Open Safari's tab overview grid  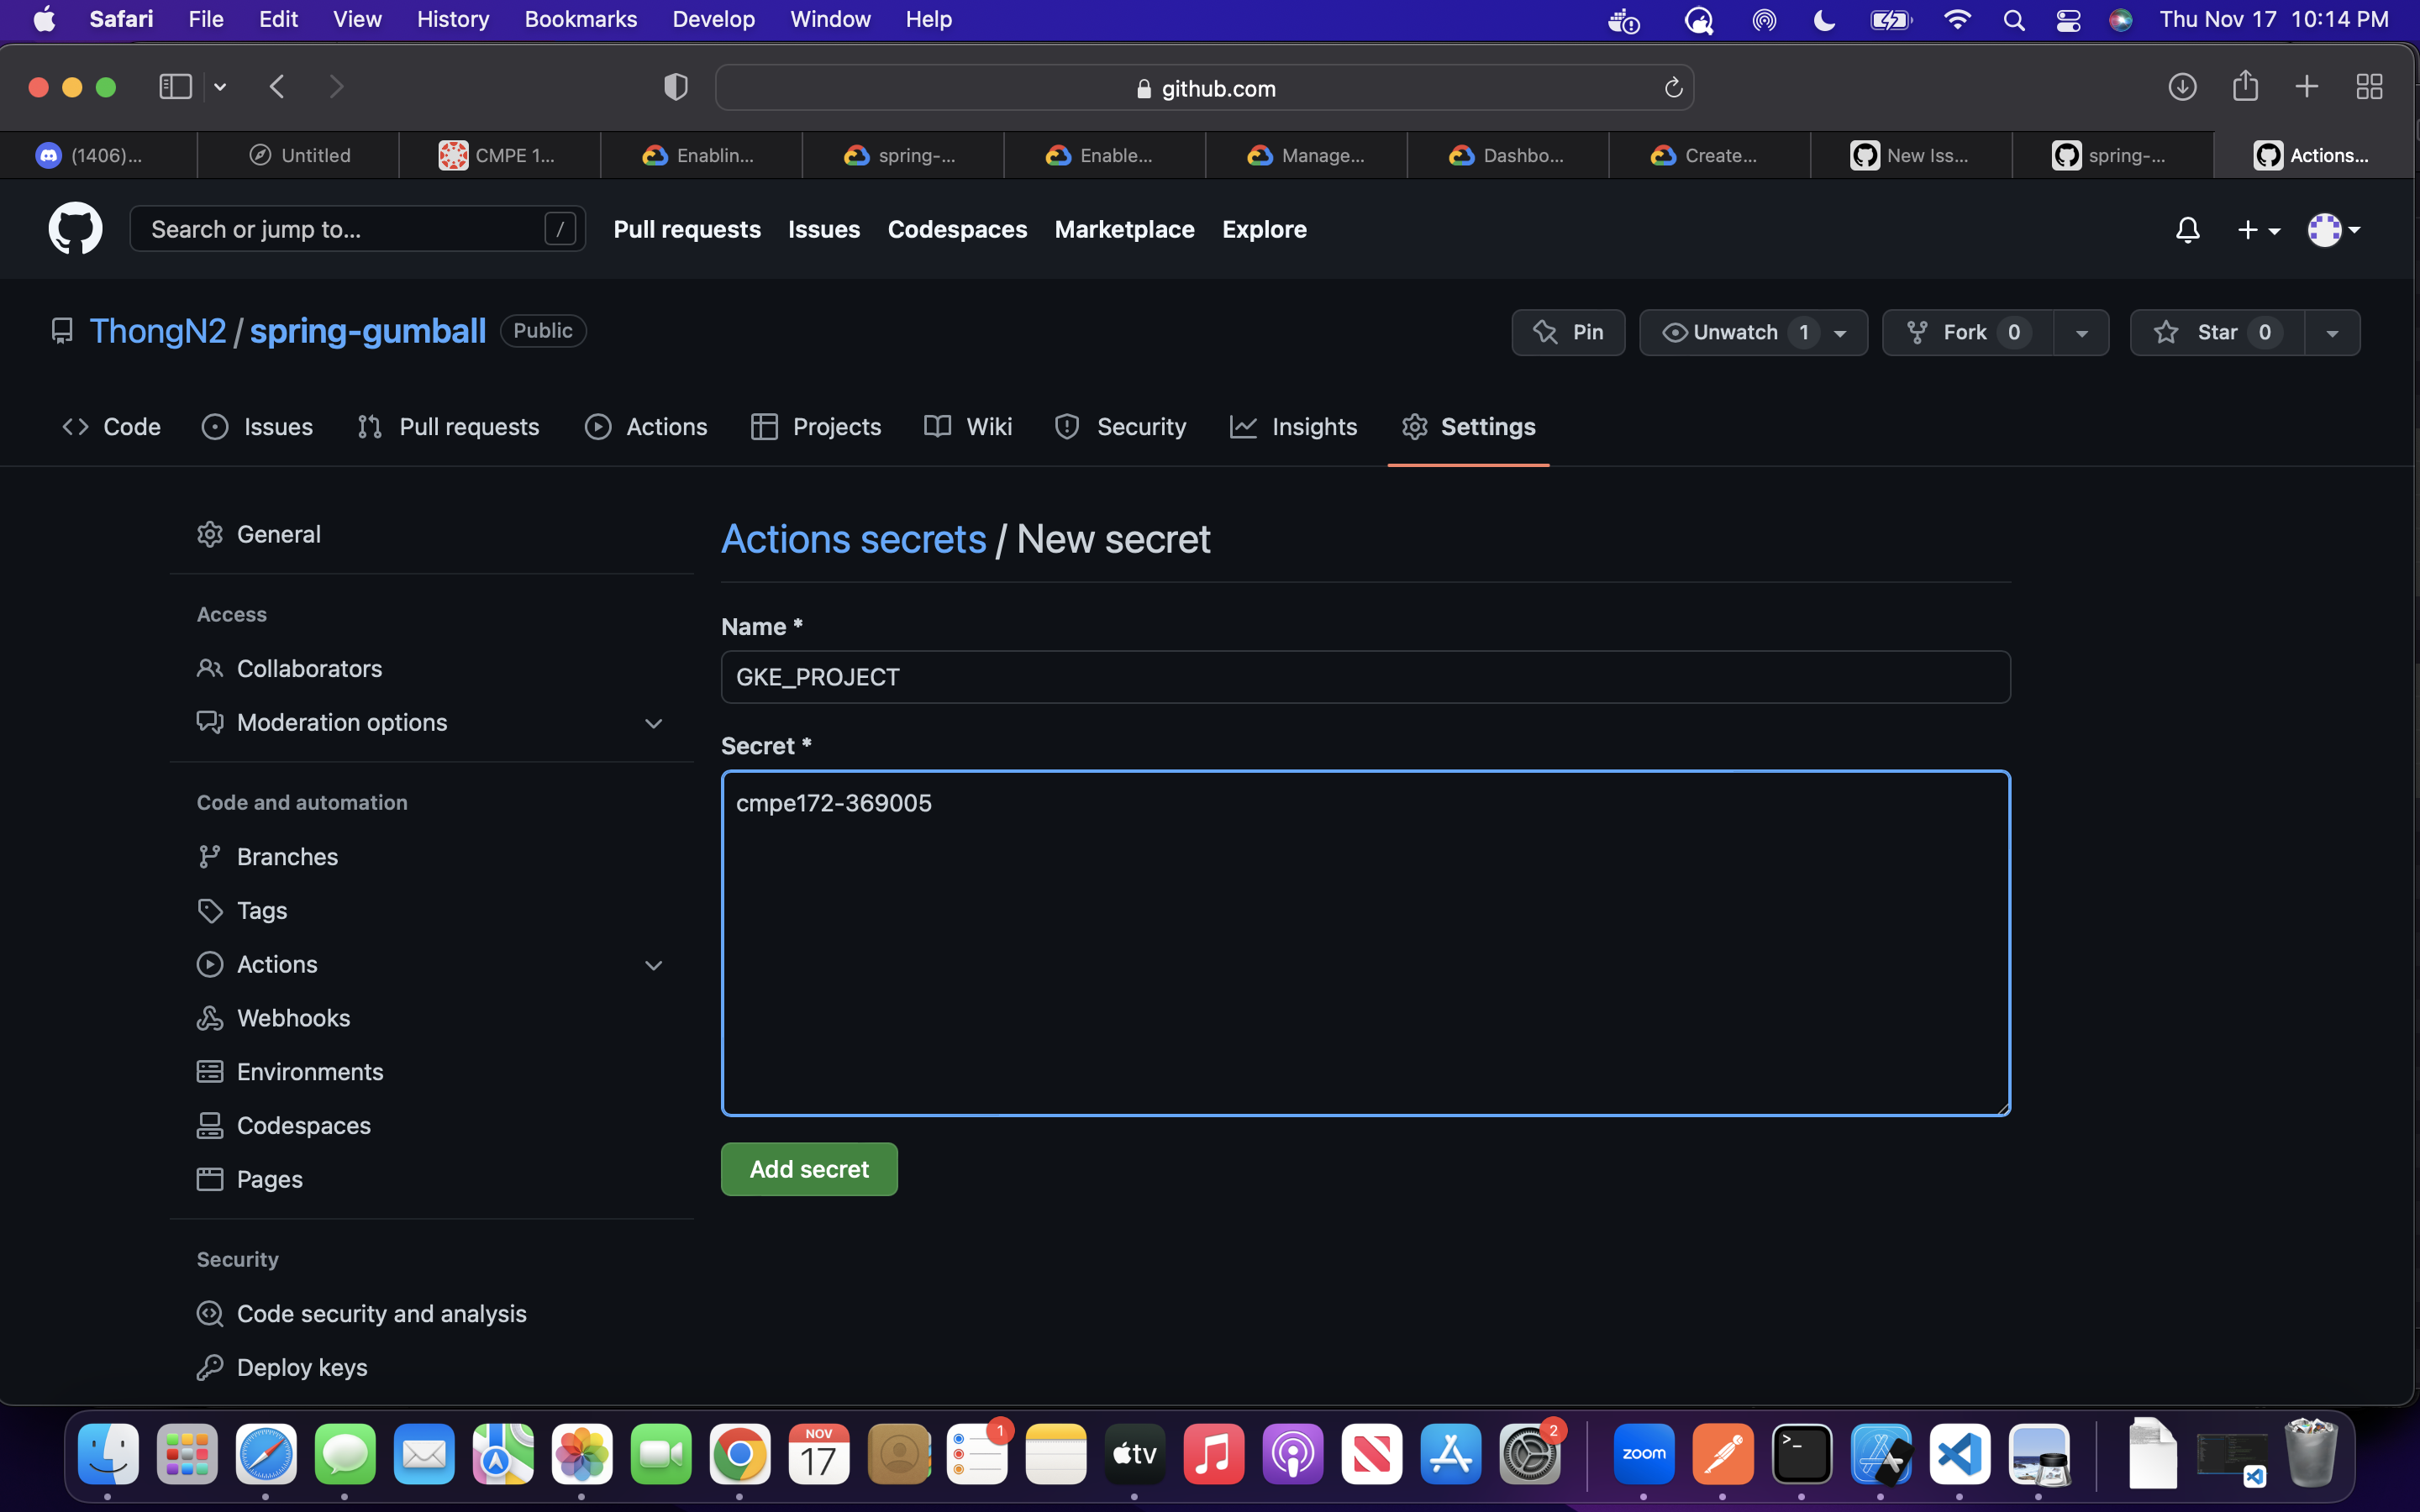tap(2369, 87)
